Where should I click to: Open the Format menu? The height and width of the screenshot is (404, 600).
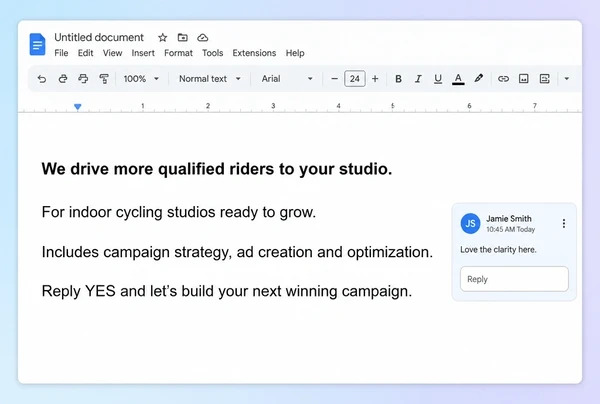[x=178, y=53]
